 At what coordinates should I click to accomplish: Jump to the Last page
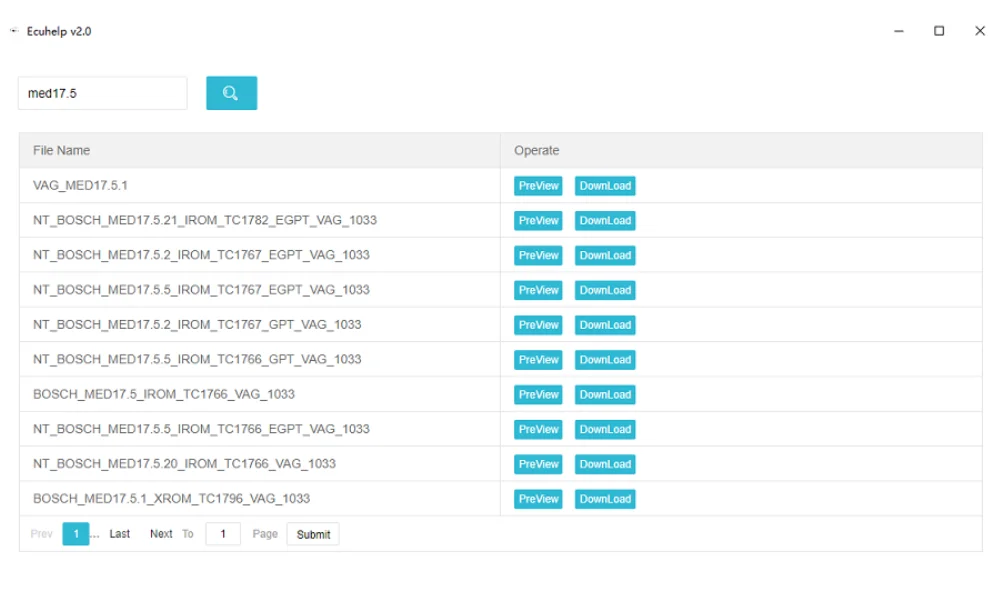tap(119, 534)
